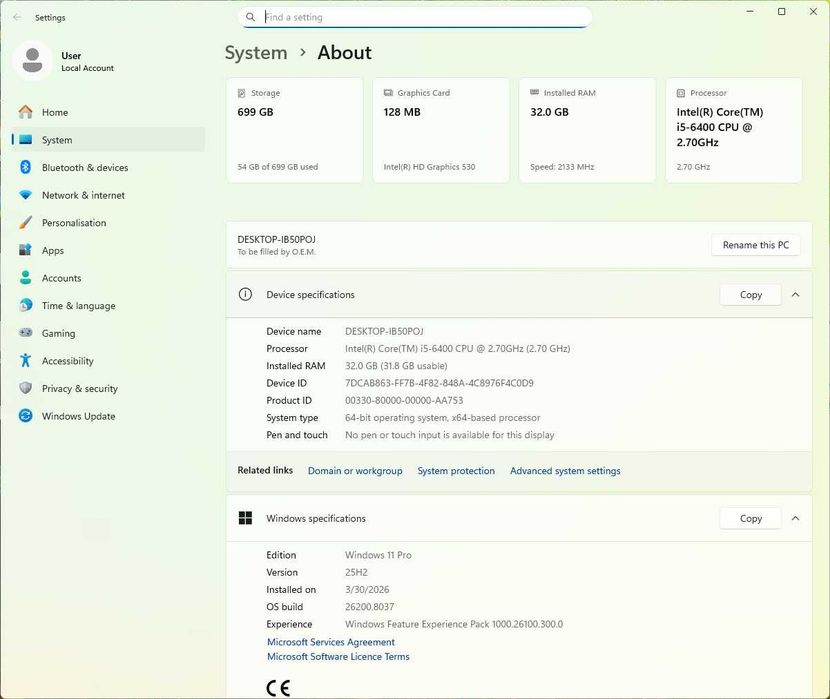
Task: Click the Network & internet Wi-Fi icon
Action: (25, 195)
